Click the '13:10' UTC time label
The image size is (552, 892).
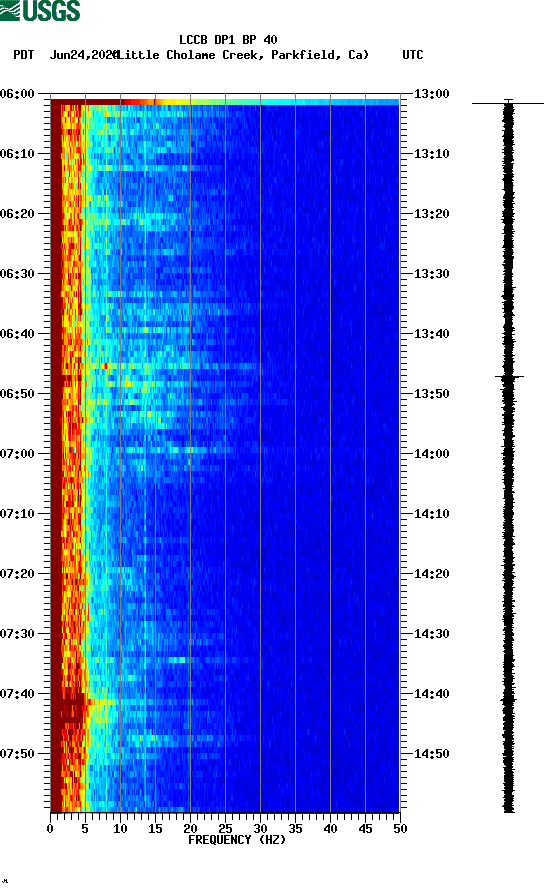tap(431, 154)
